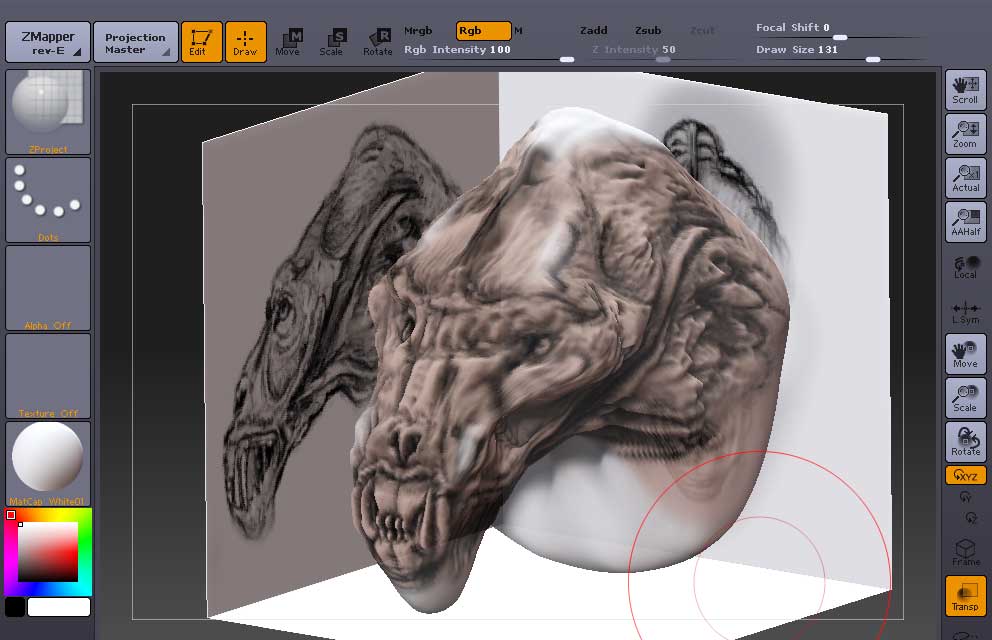Frame the model in the viewport

965,552
